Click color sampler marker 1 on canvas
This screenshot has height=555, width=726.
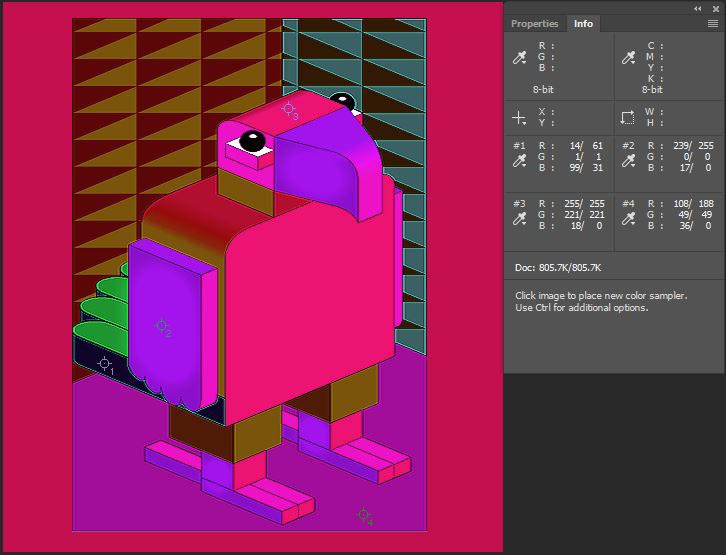coord(104,363)
